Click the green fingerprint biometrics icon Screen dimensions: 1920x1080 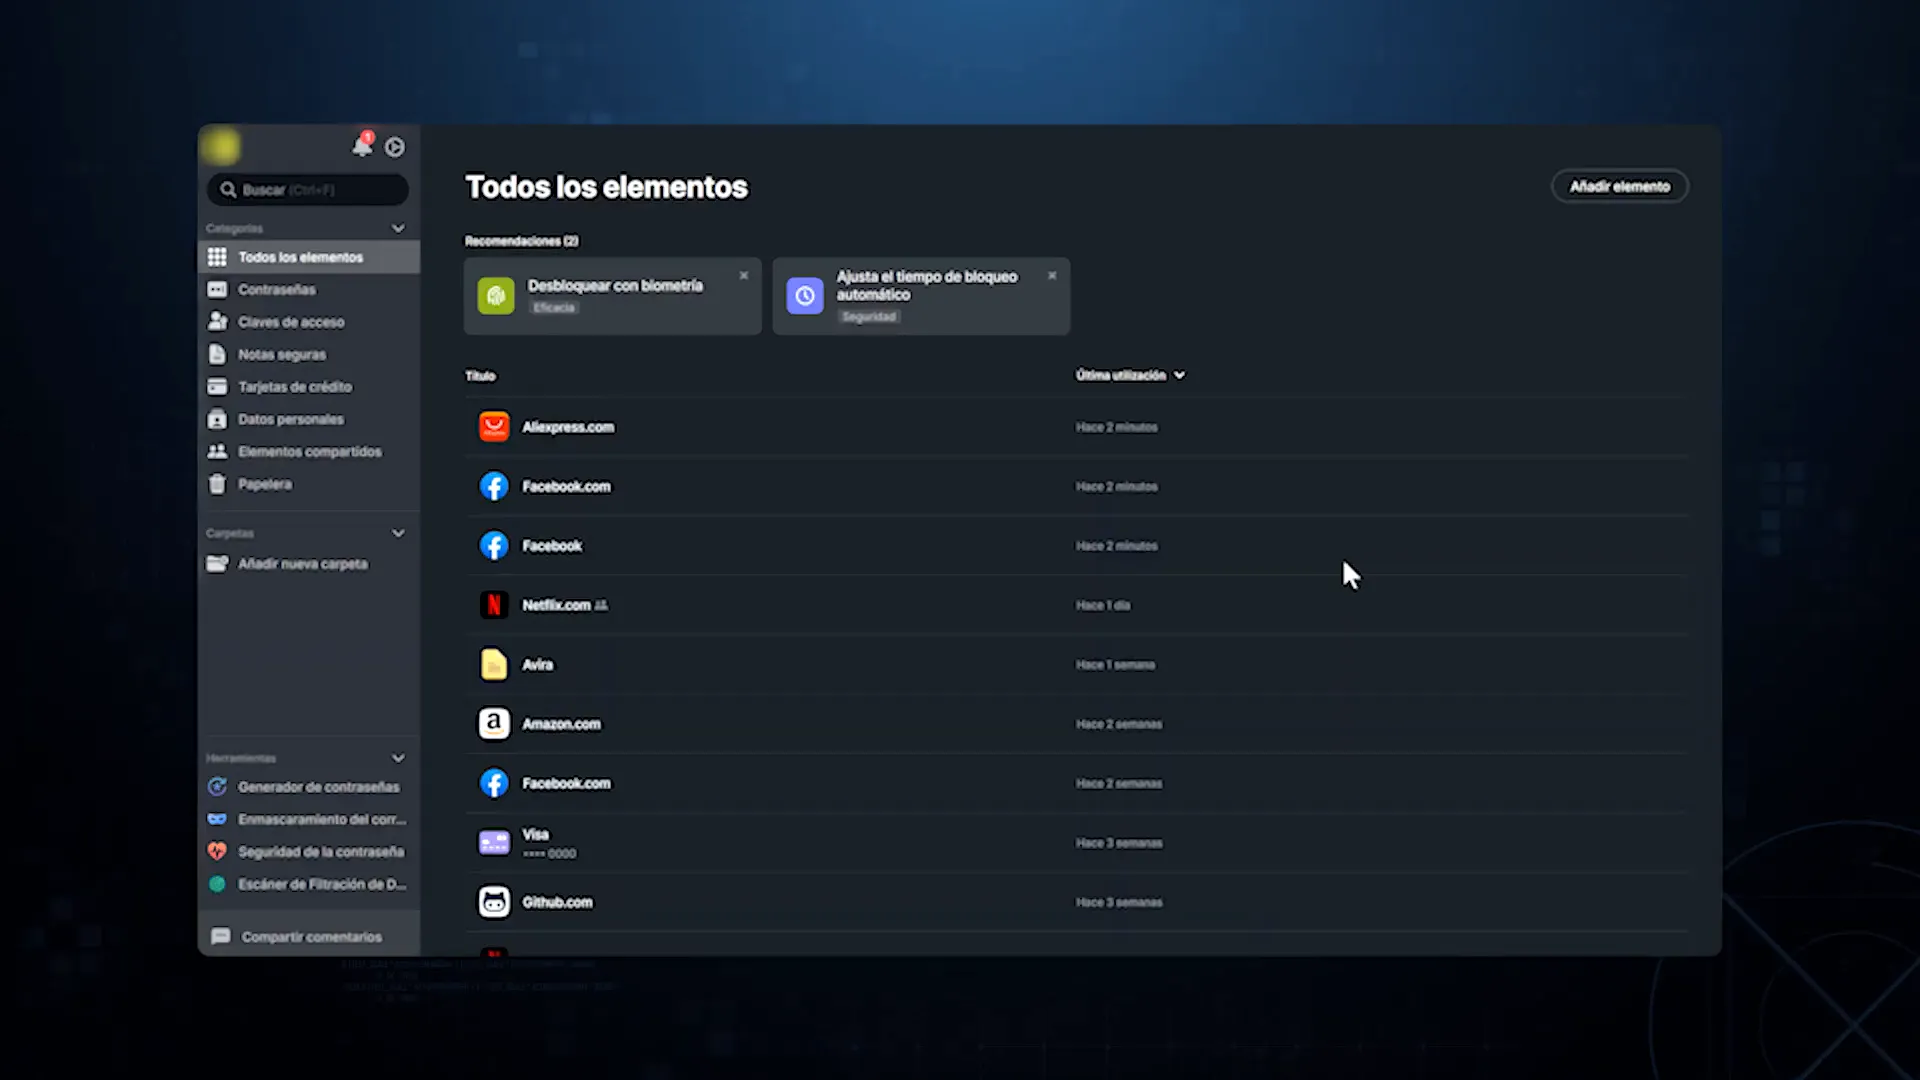pyautogui.click(x=496, y=296)
